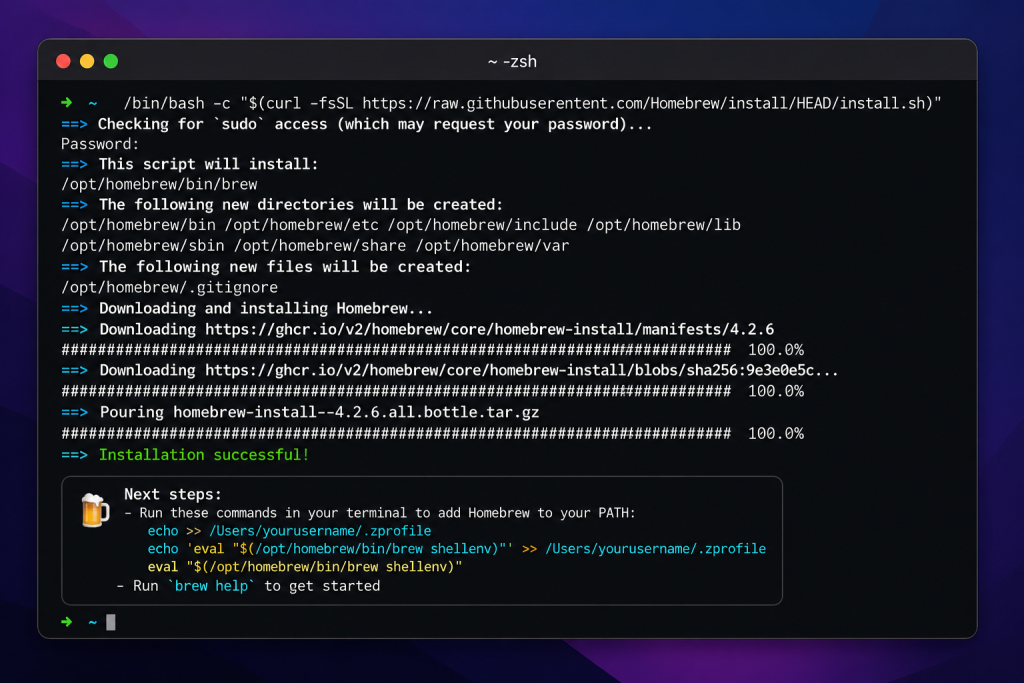Click 'The following new directories will be created:'
Image resolution: width=1024 pixels, height=683 pixels.
[x=301, y=204]
